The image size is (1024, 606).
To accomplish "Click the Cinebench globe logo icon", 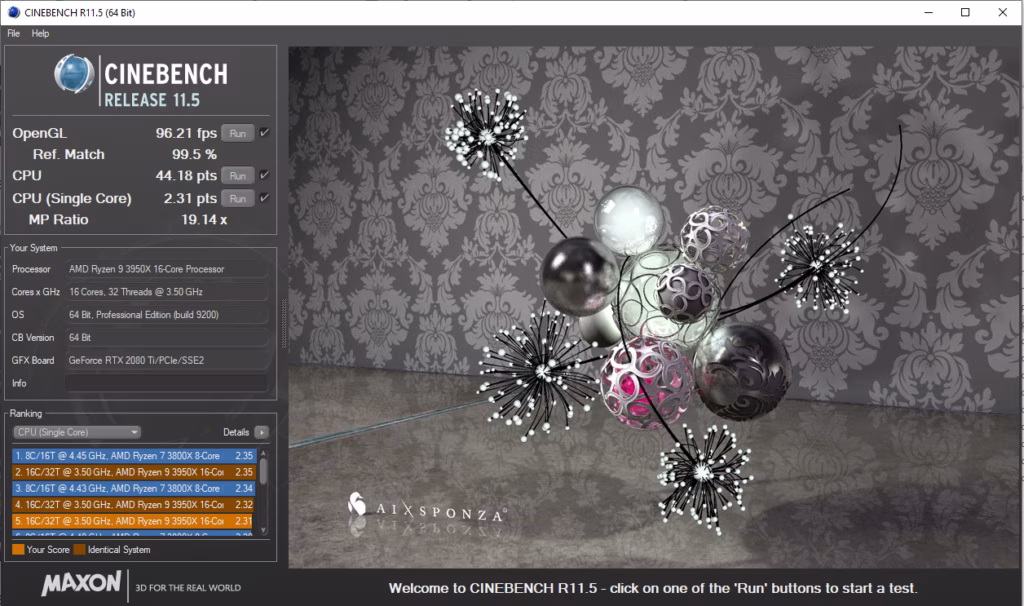I will click(x=74, y=73).
